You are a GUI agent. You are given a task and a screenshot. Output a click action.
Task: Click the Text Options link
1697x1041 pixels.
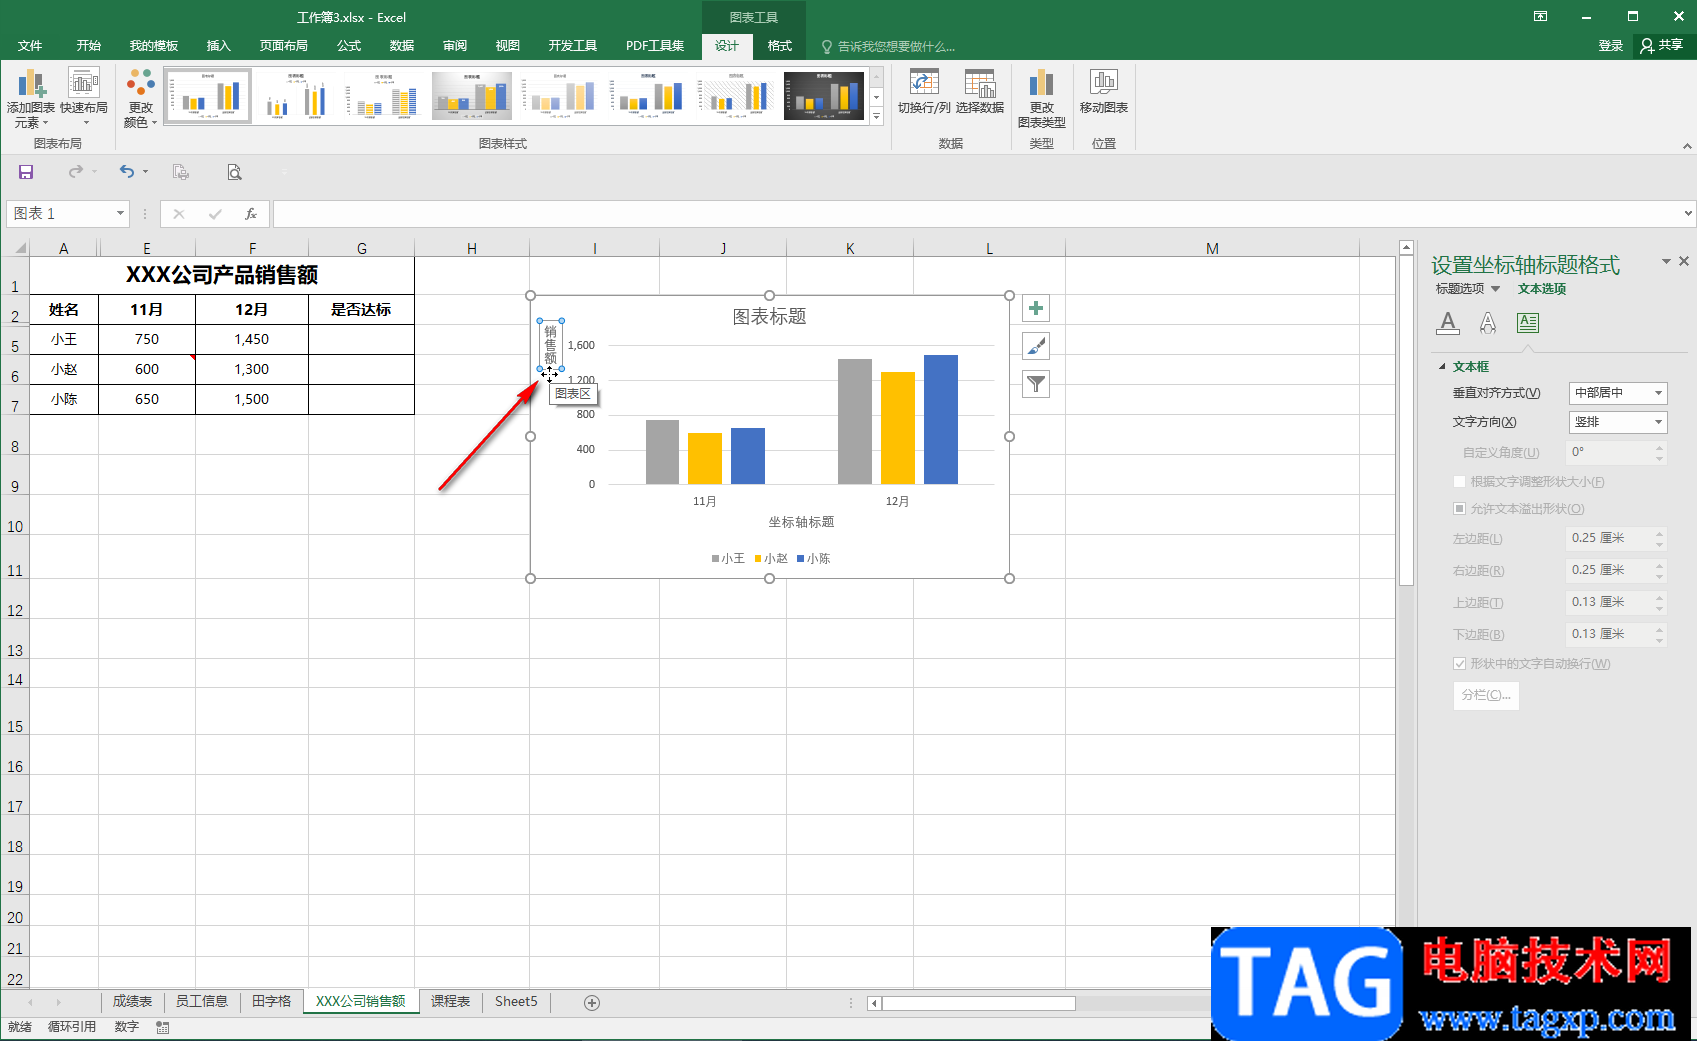coord(1542,289)
